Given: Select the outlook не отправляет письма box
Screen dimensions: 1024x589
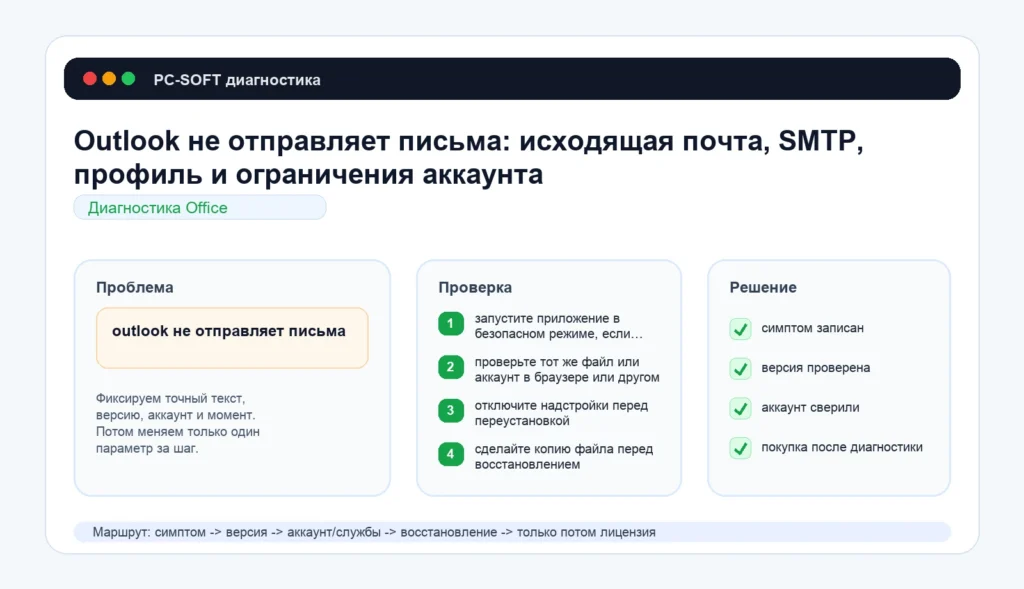Looking at the screenshot, I should point(232,338).
